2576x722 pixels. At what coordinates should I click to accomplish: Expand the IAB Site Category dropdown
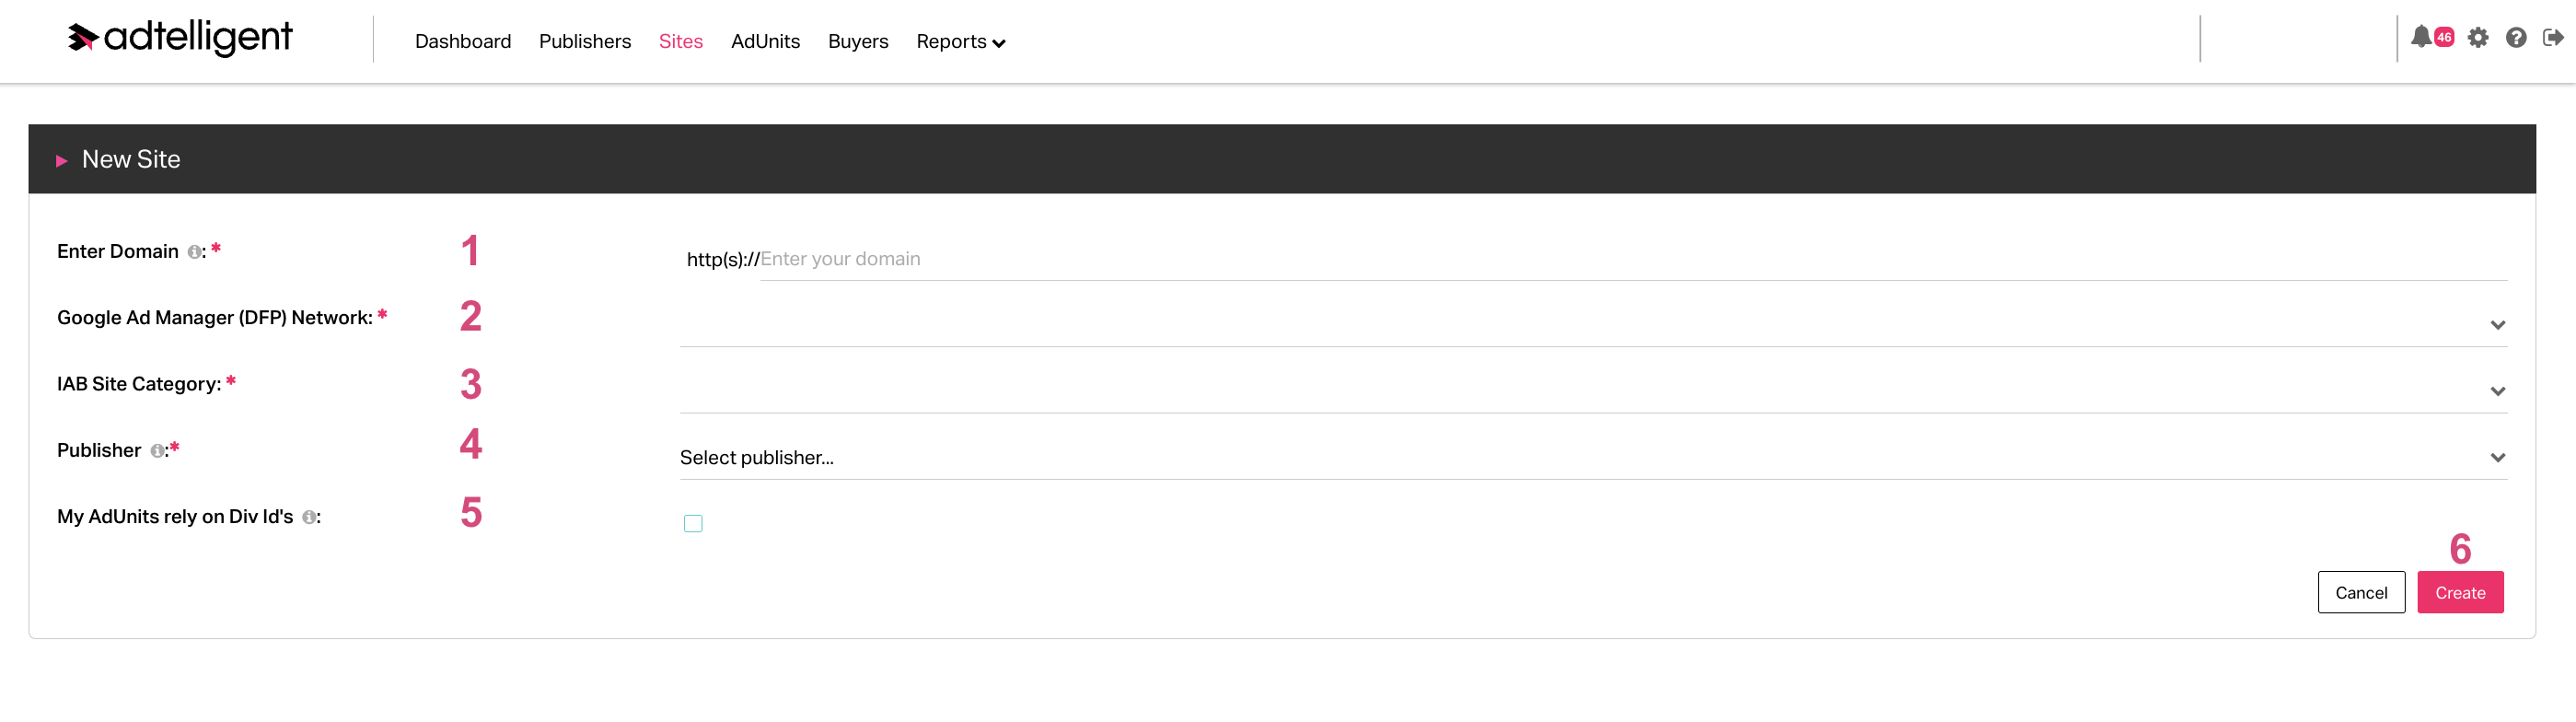point(1593,390)
